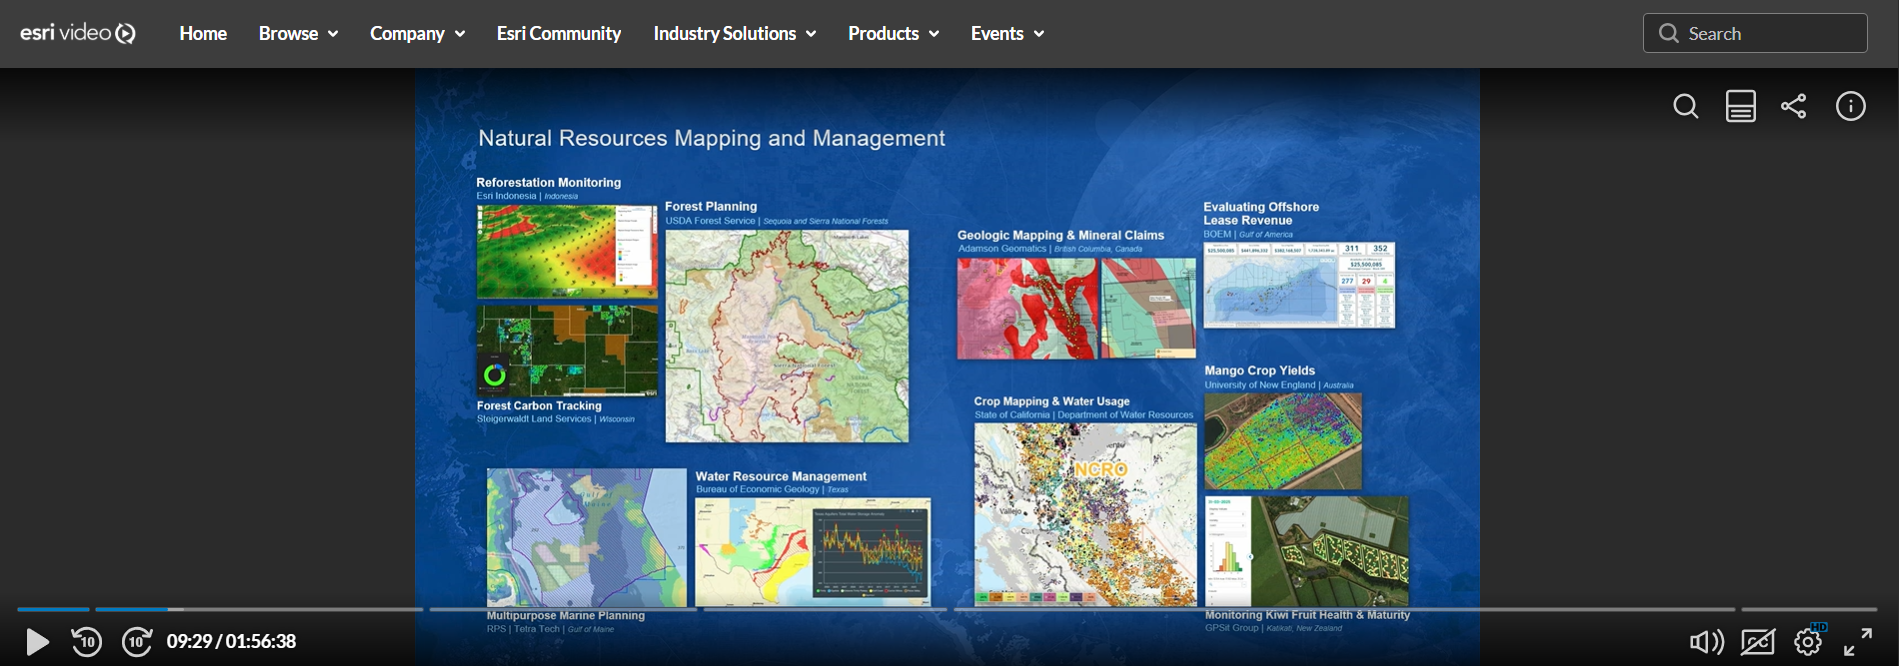Enter fullscreen mode
Viewport: 1899px width, 666px height.
tap(1858, 641)
